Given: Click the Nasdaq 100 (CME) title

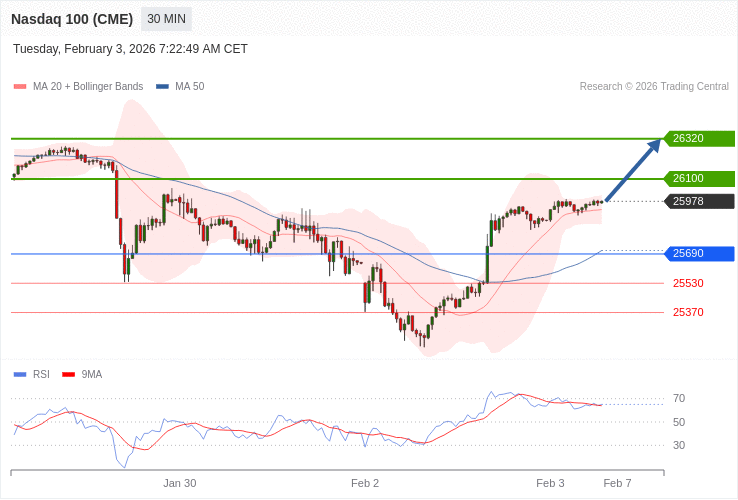Looking at the screenshot, I should (72, 19).
